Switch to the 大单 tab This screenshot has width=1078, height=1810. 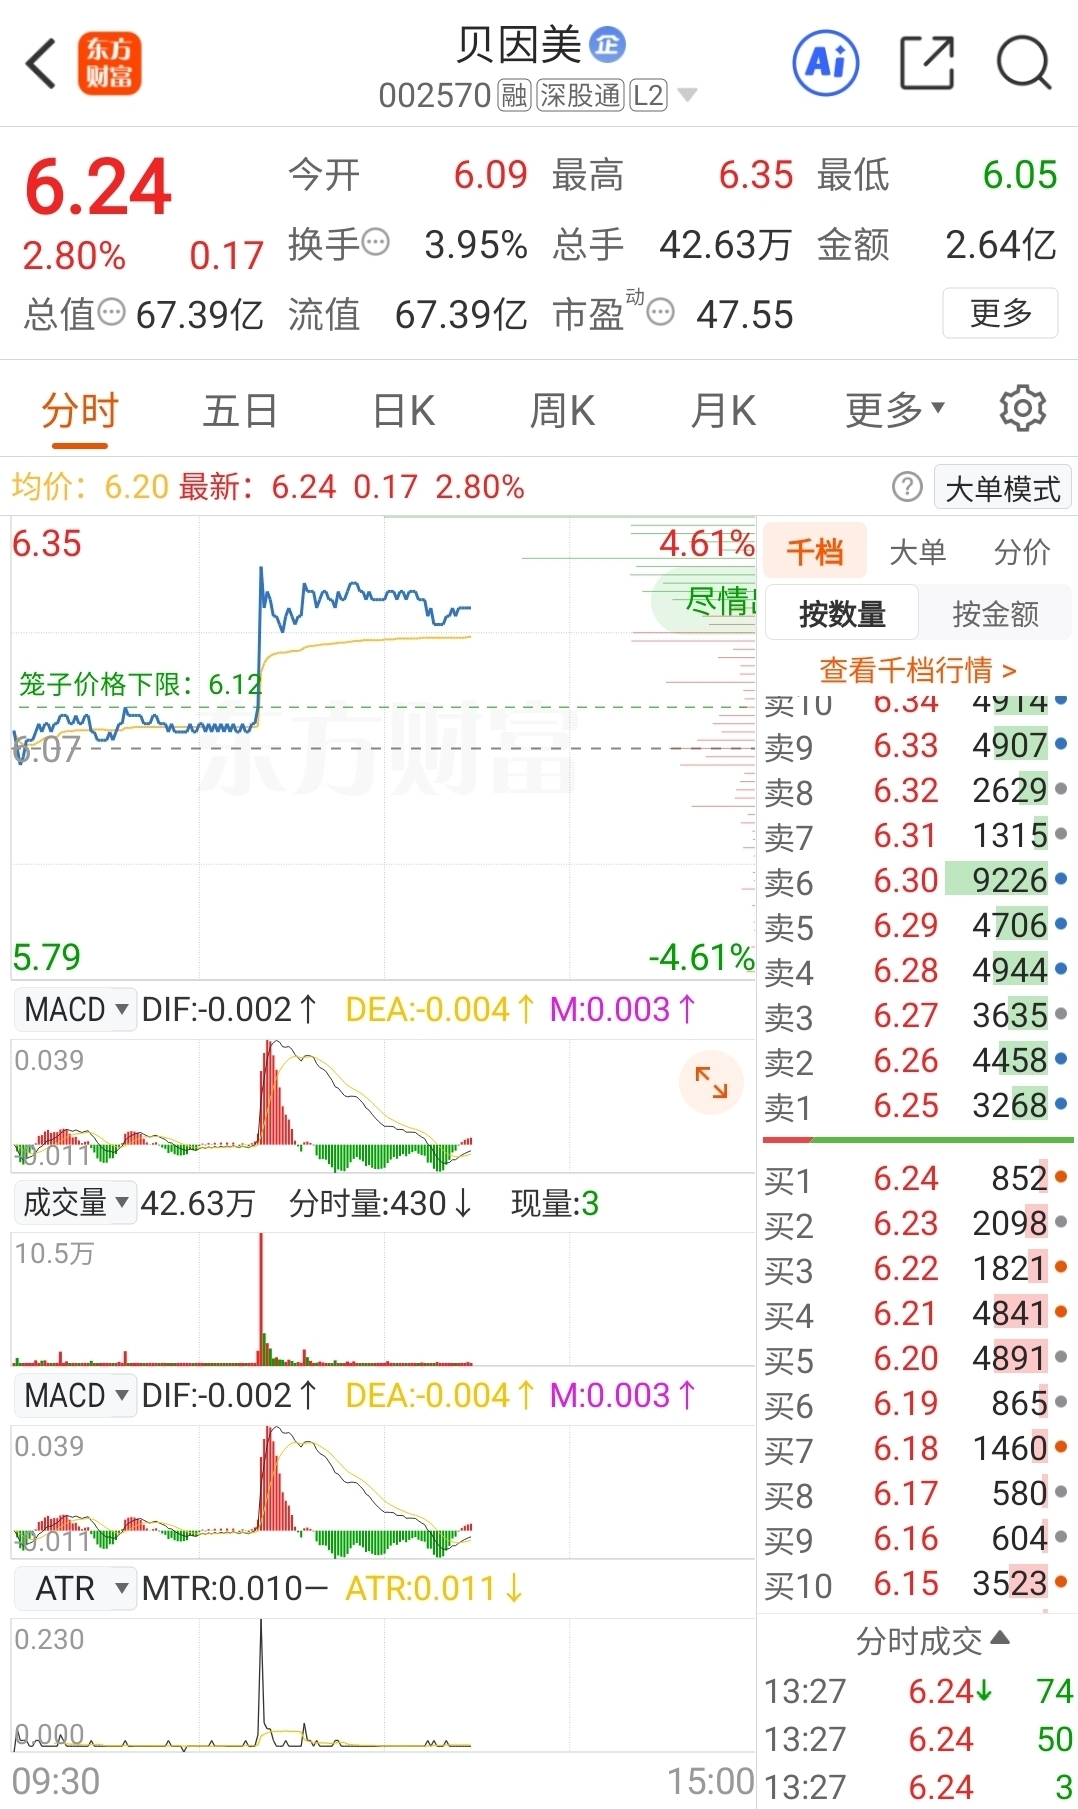[917, 551]
